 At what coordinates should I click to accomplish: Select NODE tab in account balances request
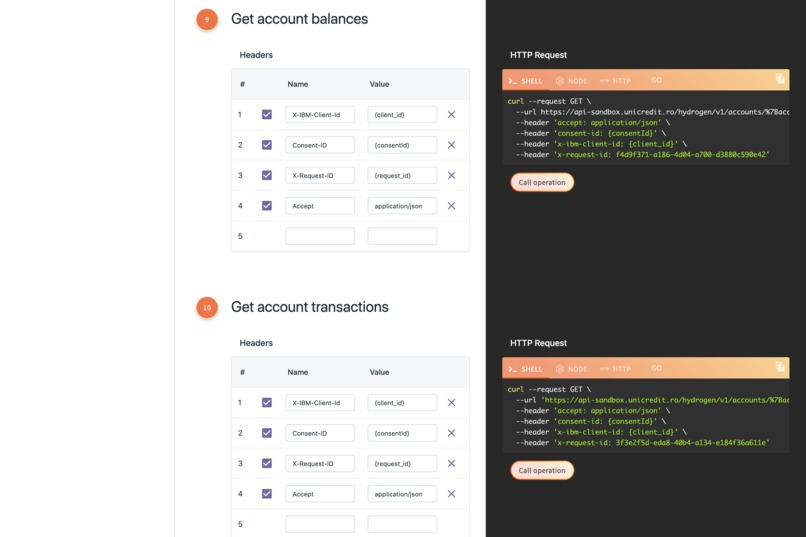[571, 81]
